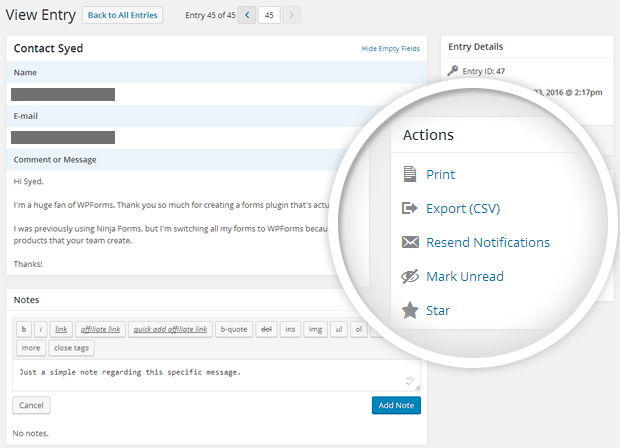Click the close tags button

(x=71, y=348)
